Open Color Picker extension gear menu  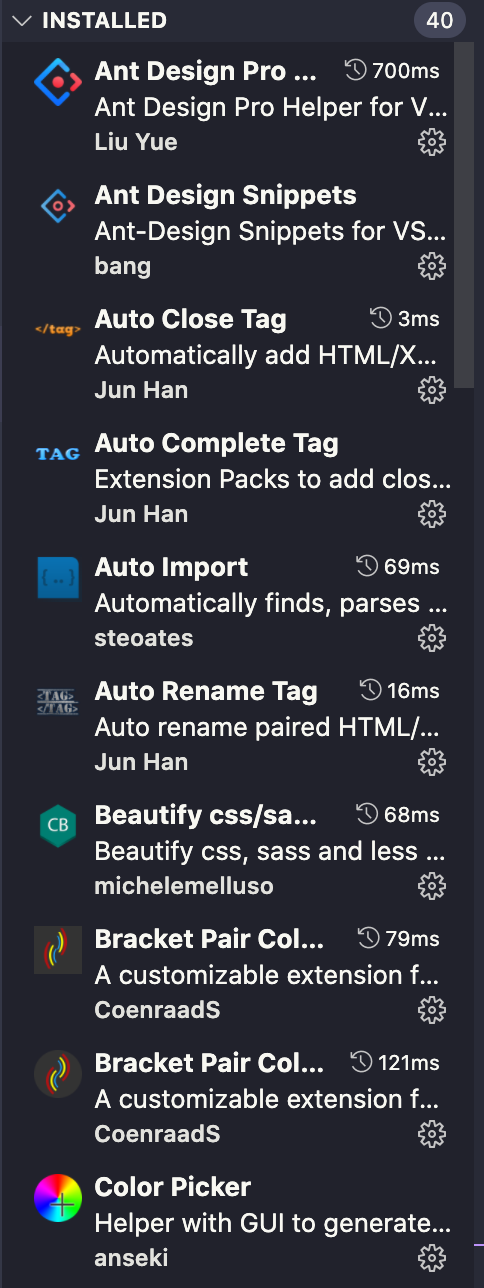click(431, 1258)
